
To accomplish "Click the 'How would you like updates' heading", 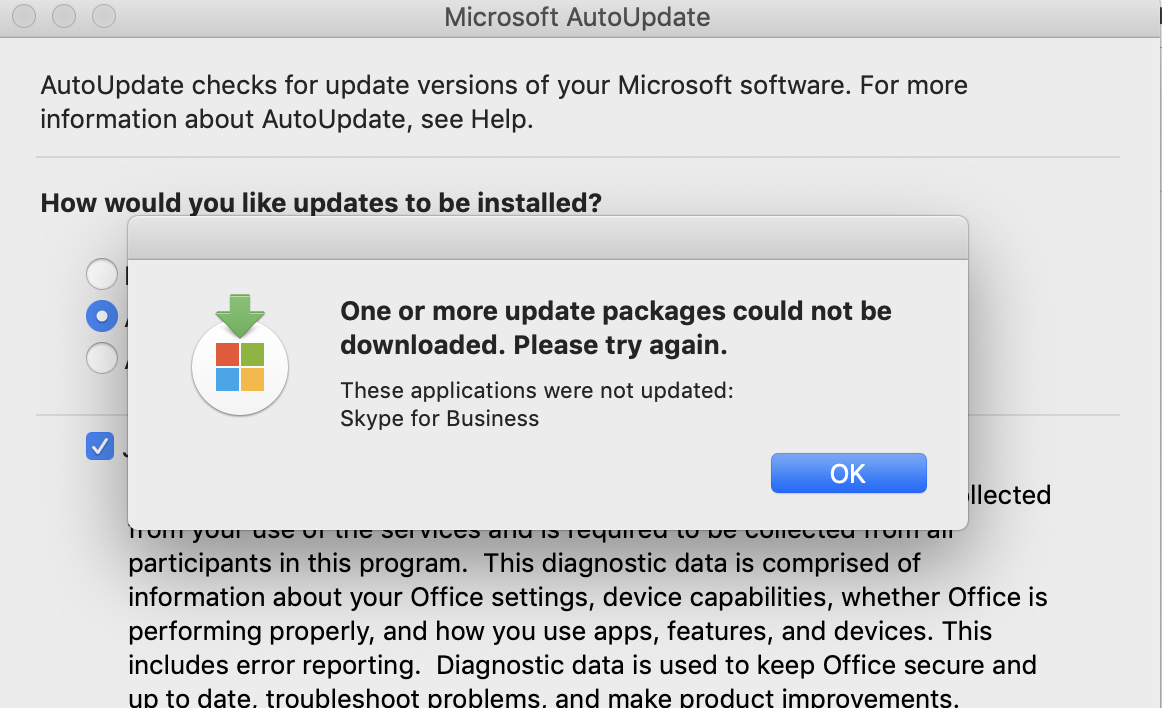I will point(321,202).
